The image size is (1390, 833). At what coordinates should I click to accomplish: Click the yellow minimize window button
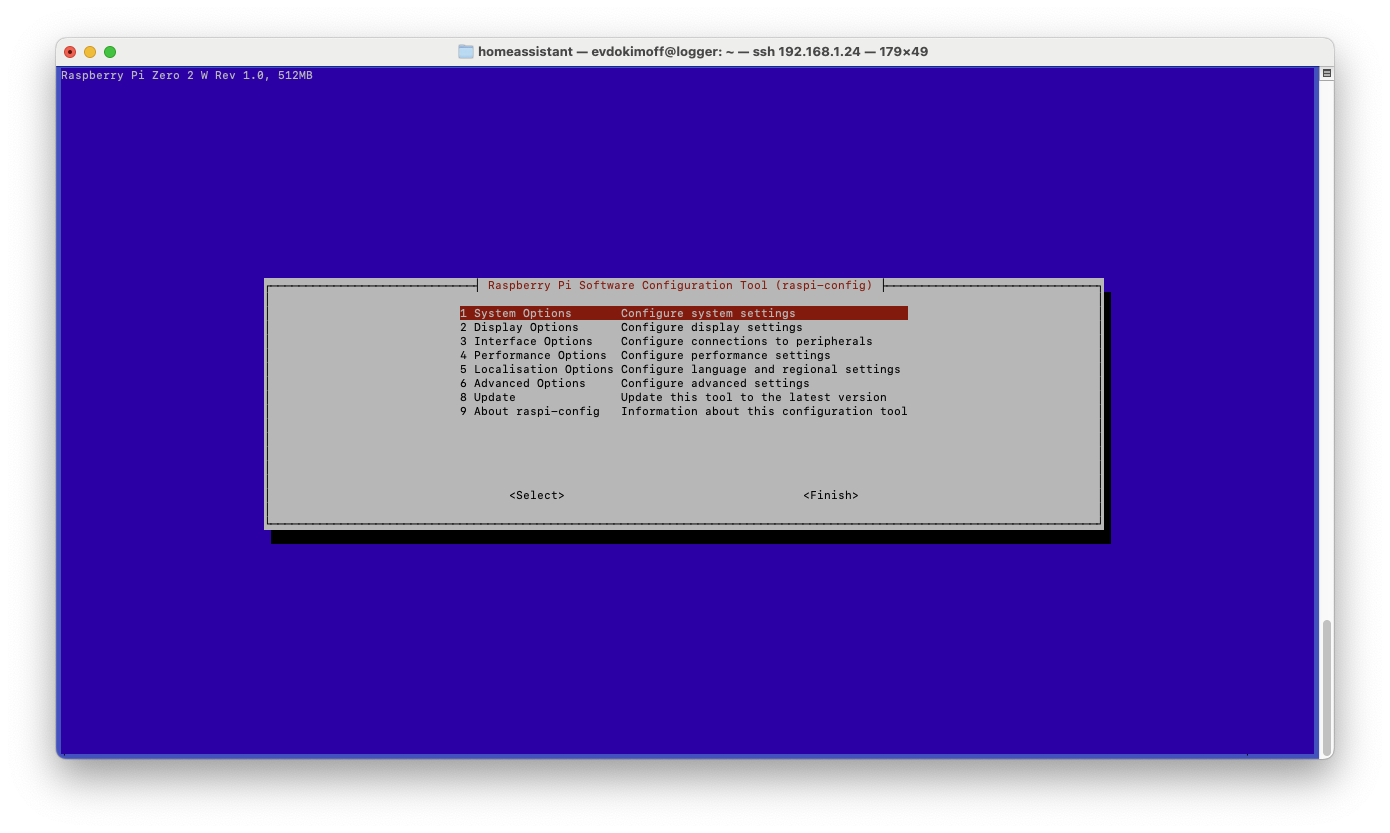click(x=90, y=52)
